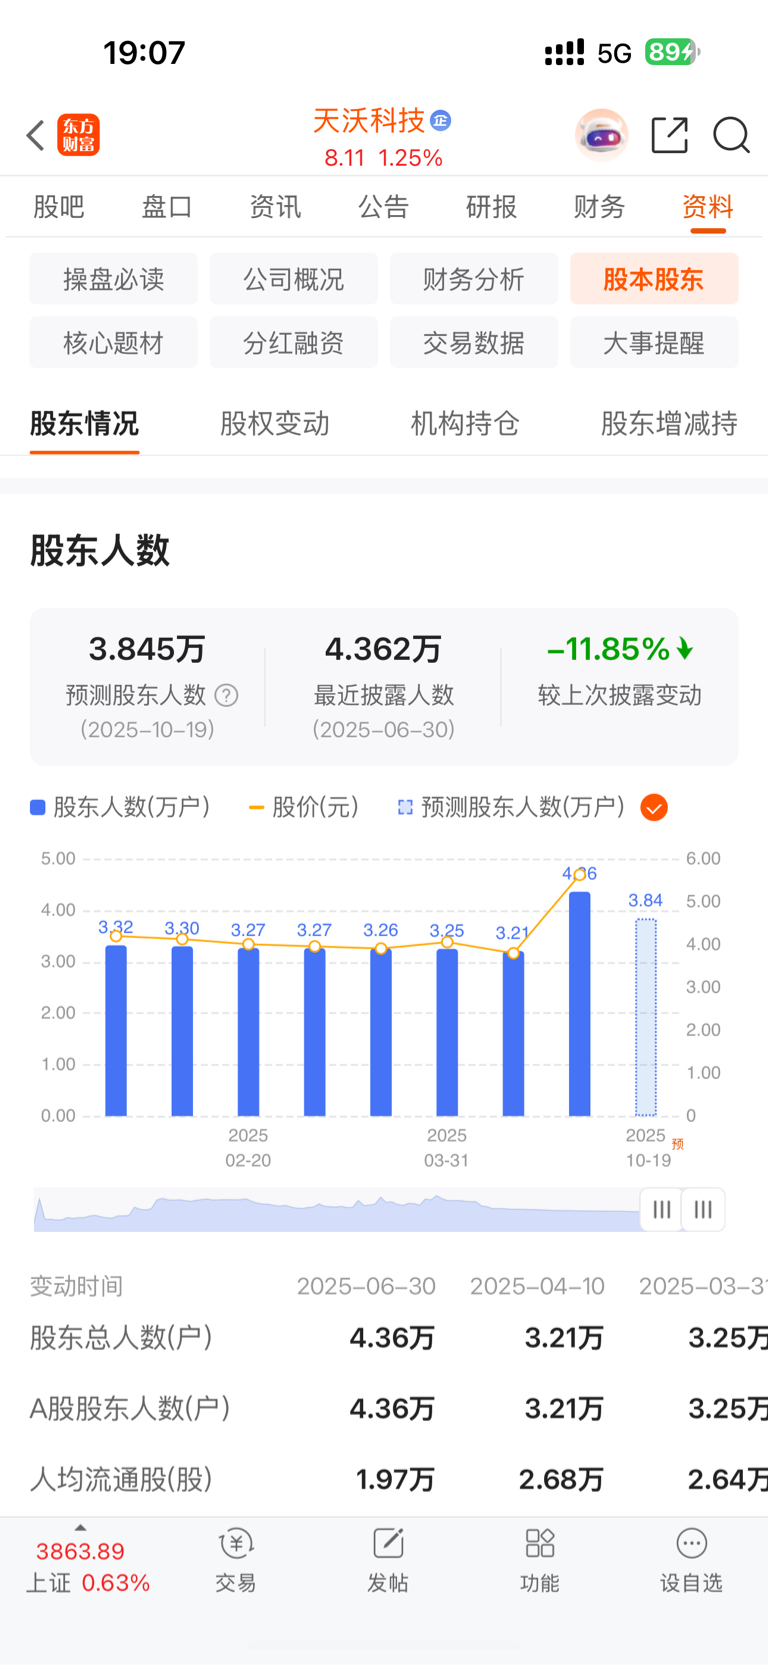The height and width of the screenshot is (1665, 768).
Task: Tap the 操盘必读 button
Action: tap(113, 279)
